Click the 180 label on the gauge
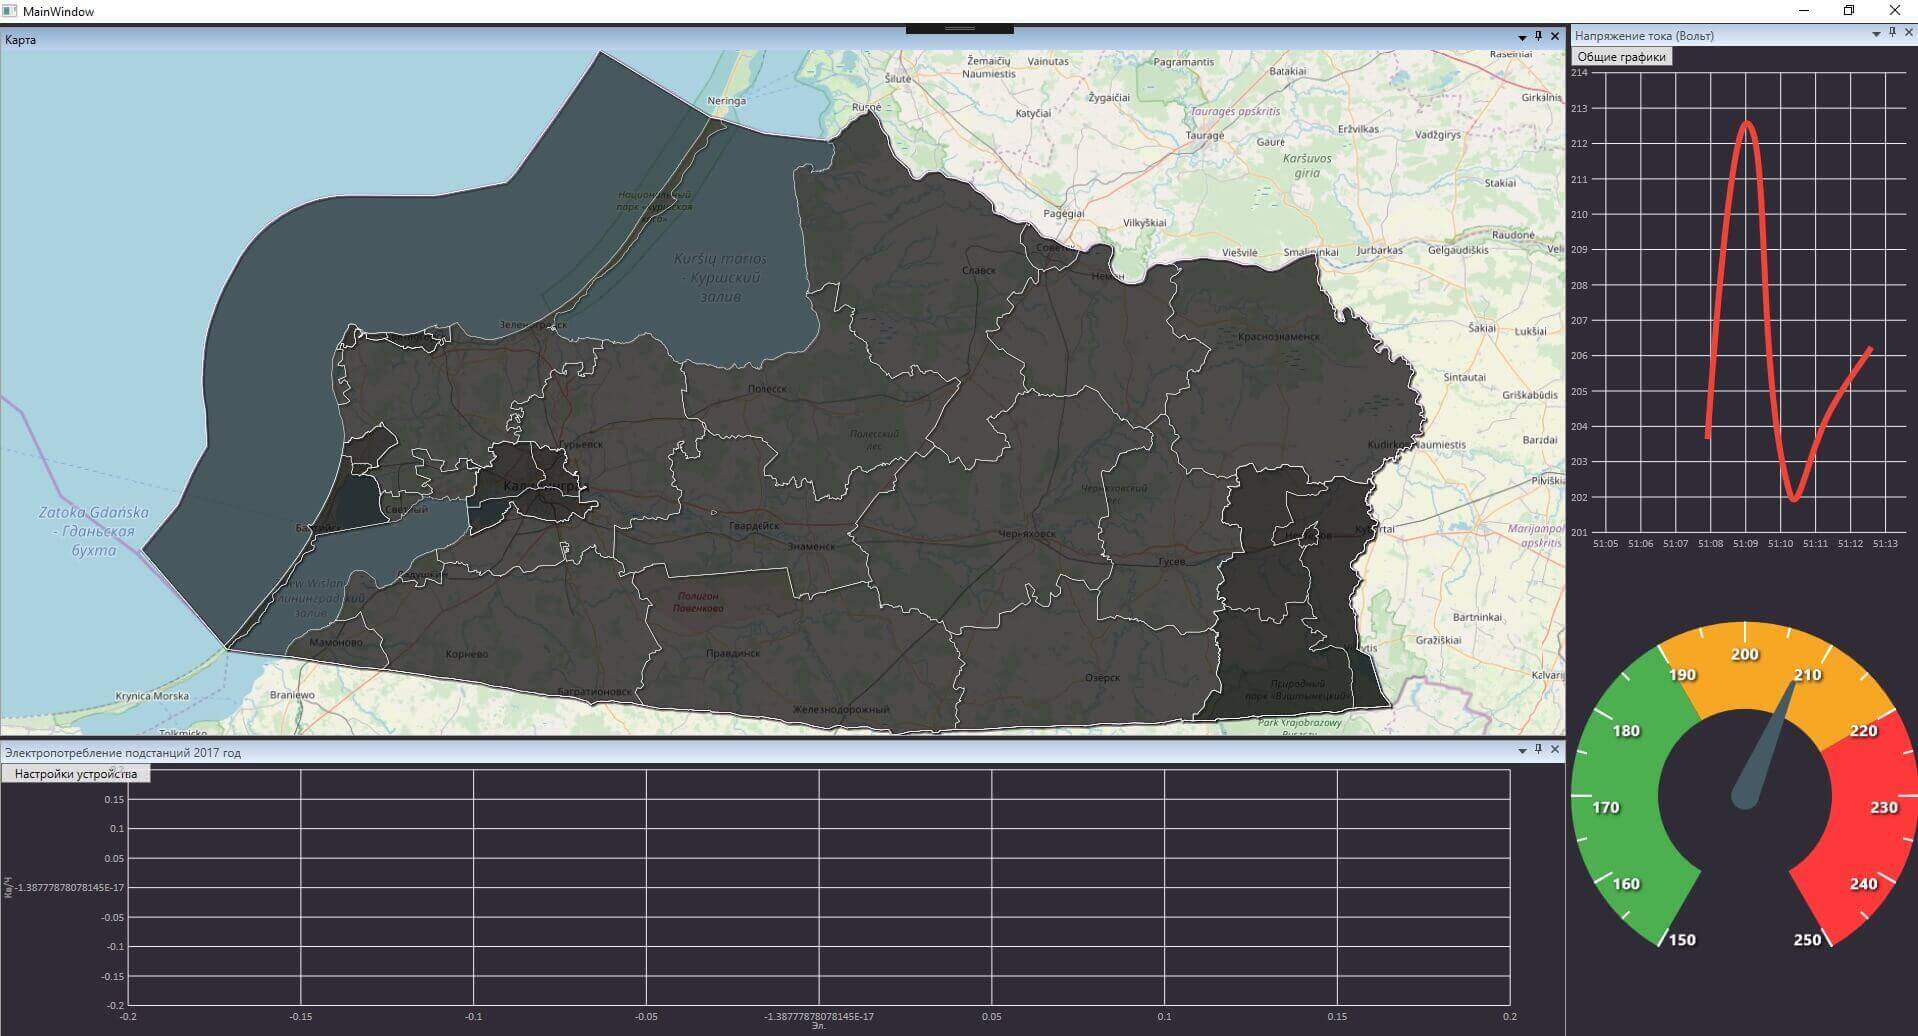The image size is (1918, 1036). (1626, 731)
